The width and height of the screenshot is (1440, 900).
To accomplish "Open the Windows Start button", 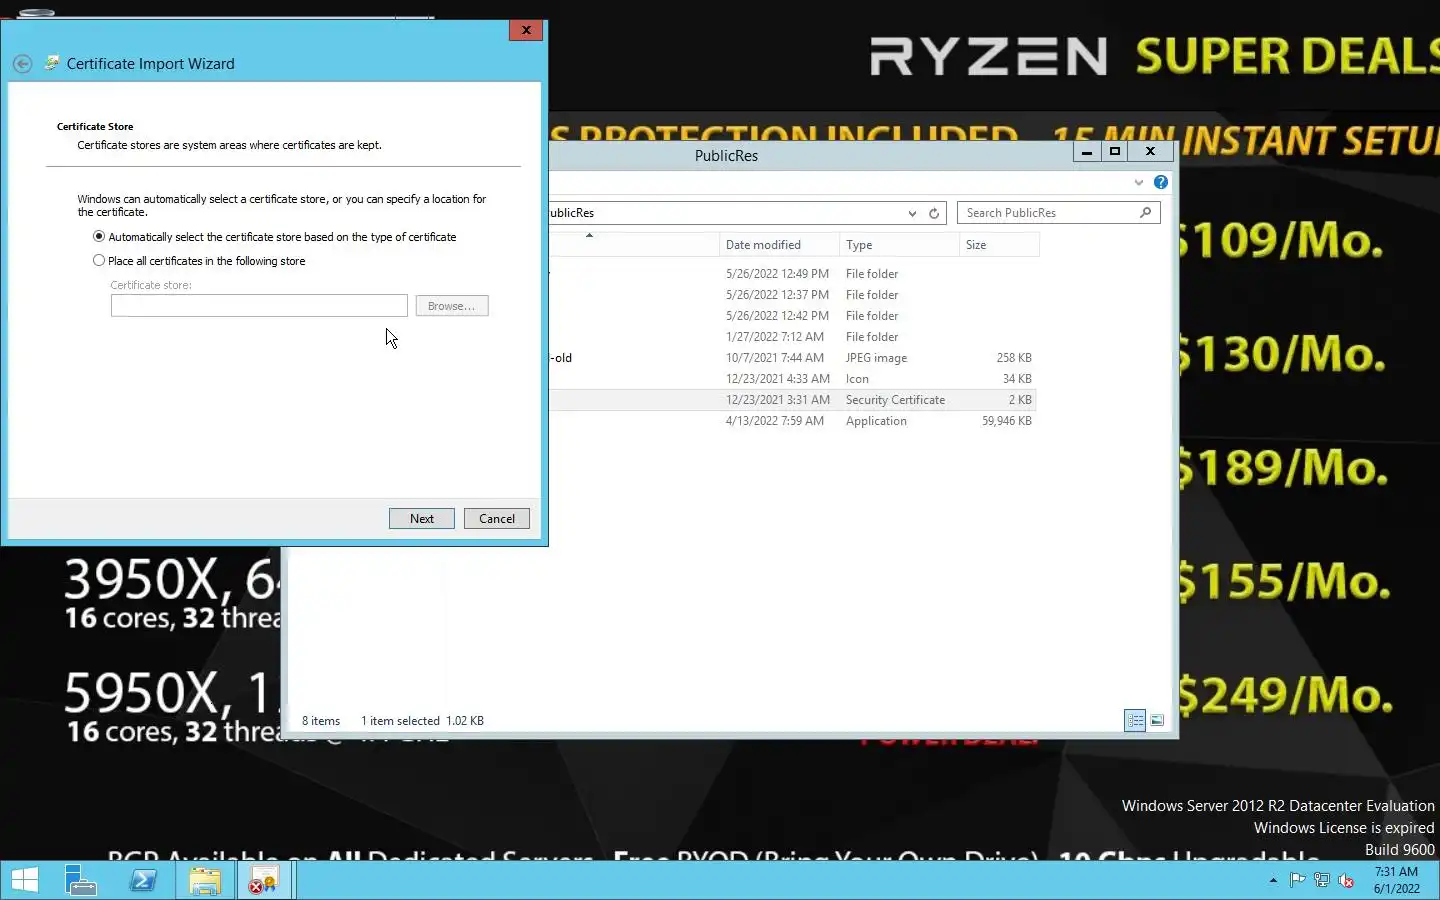I will pyautogui.click(x=25, y=881).
